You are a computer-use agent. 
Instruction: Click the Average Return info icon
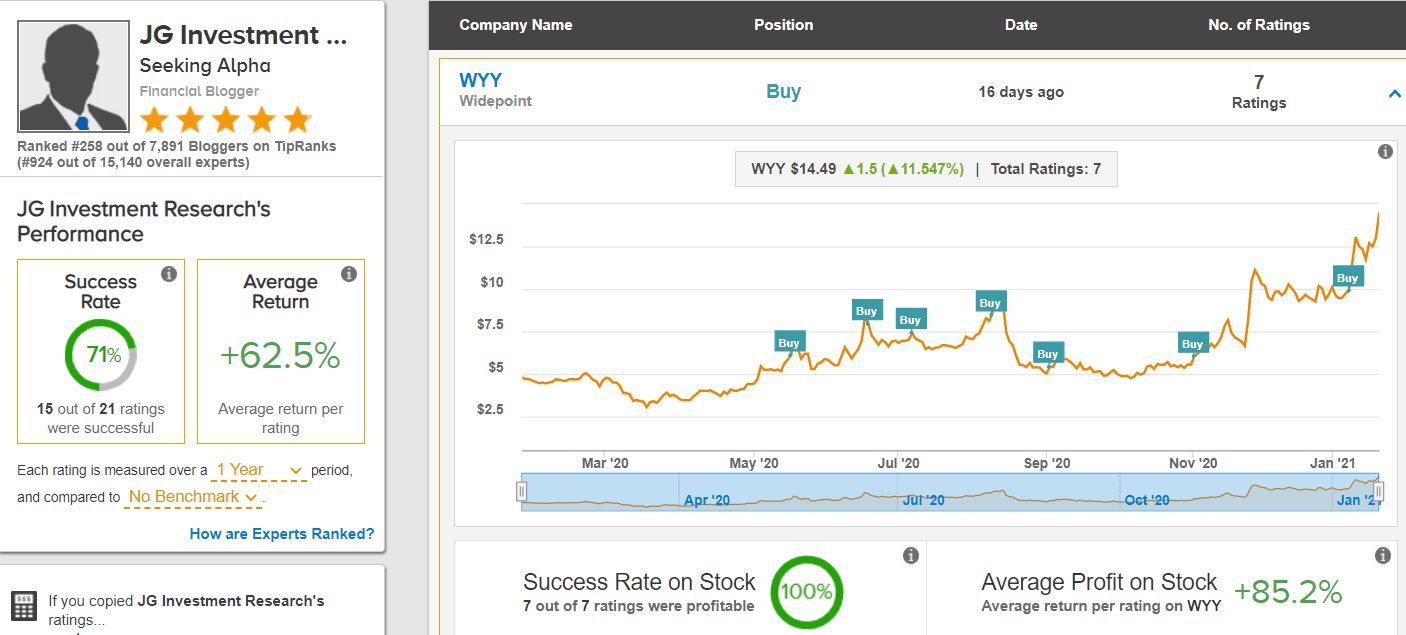coord(349,274)
